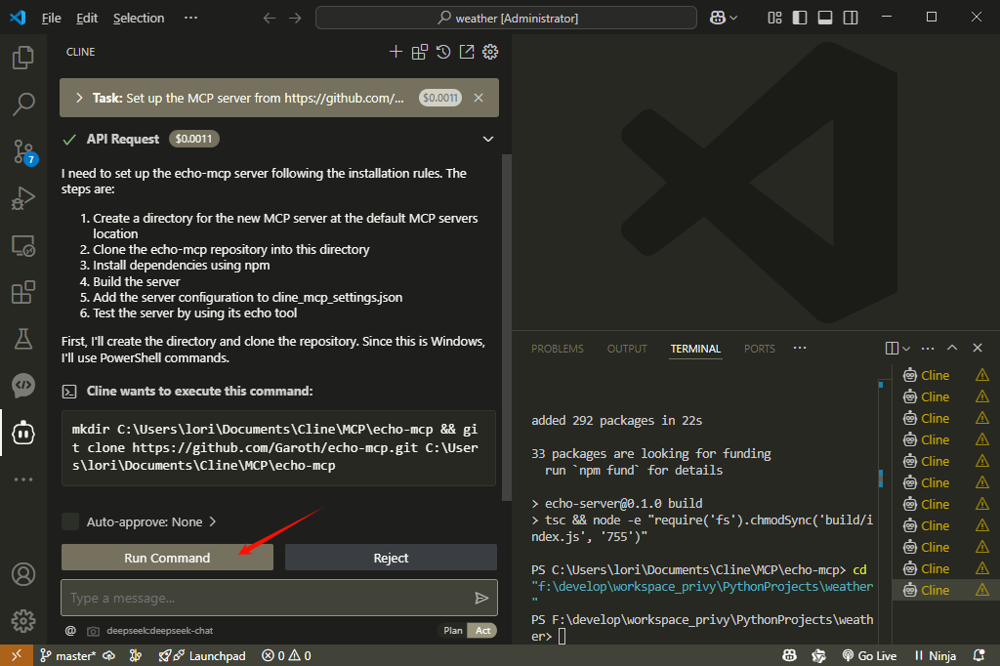Open Cline MCP servers icon

419,52
